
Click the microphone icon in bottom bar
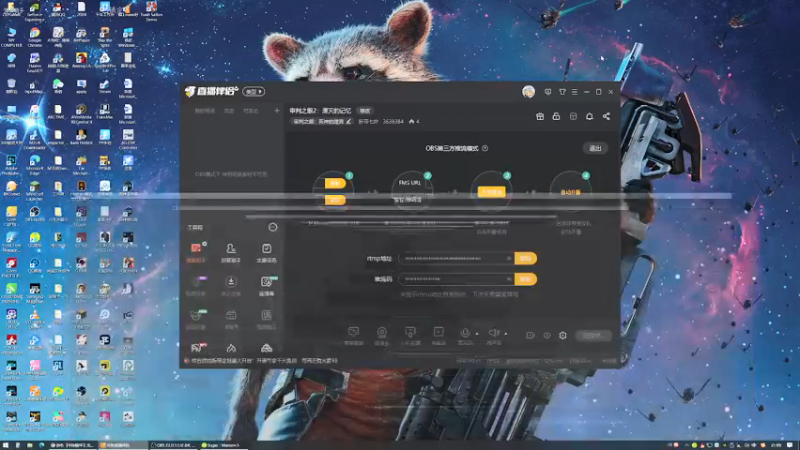465,334
